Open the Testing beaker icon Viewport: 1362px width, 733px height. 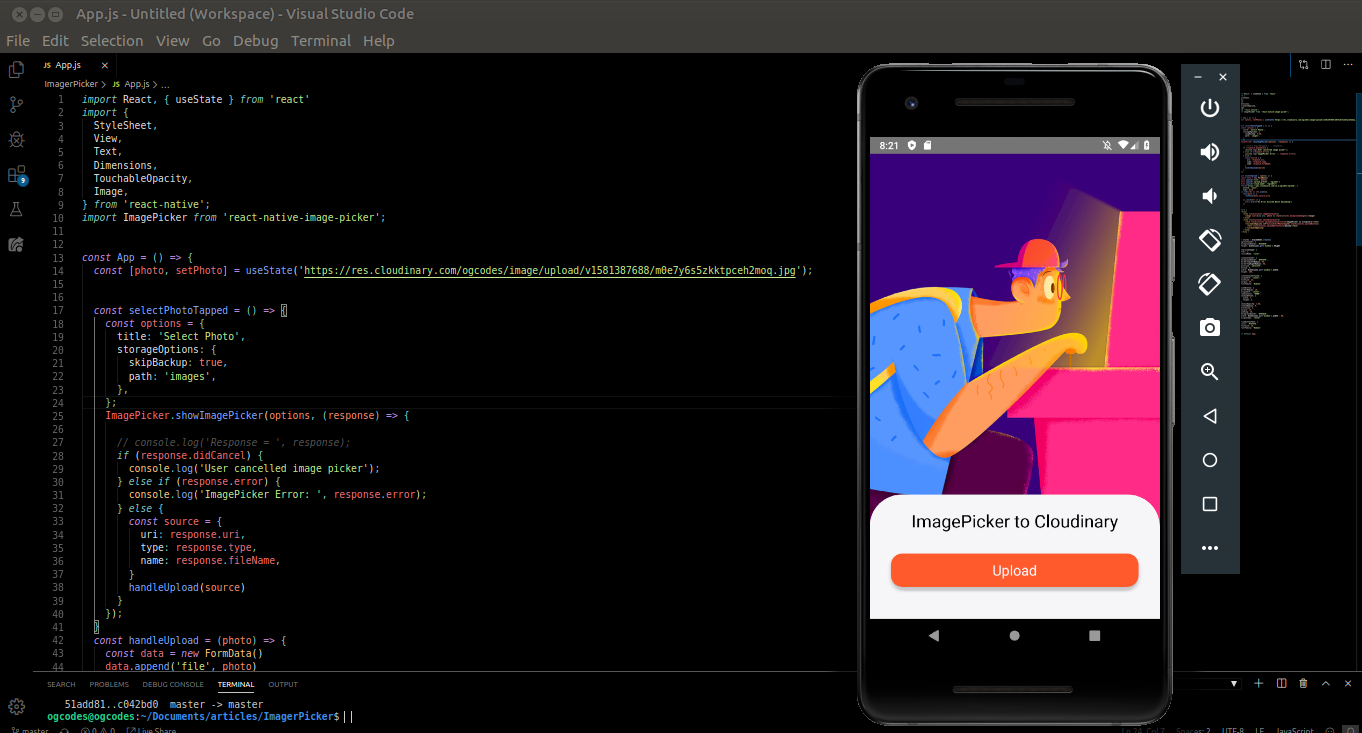pos(16,210)
